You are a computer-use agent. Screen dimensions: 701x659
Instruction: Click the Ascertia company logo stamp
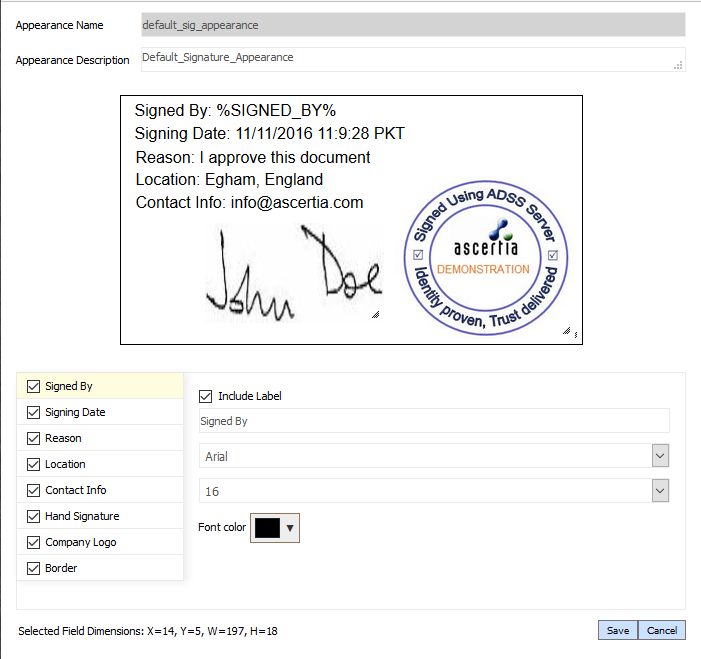[484, 256]
